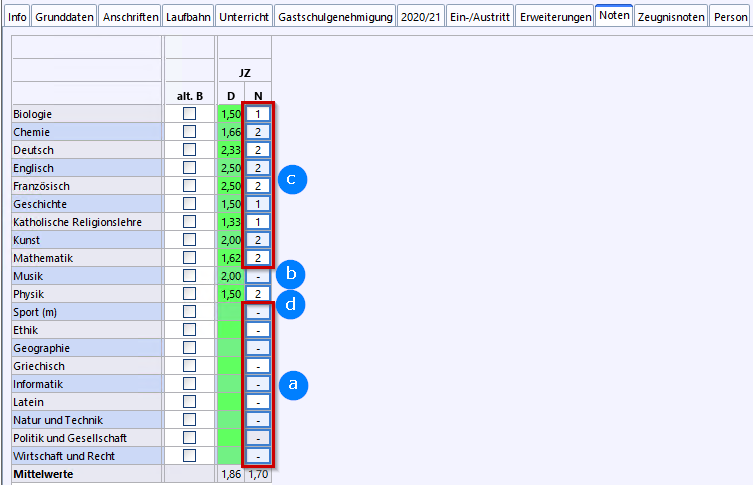The image size is (753, 485).
Task: Check alt. B for Natur und Technik
Action: tap(190, 420)
